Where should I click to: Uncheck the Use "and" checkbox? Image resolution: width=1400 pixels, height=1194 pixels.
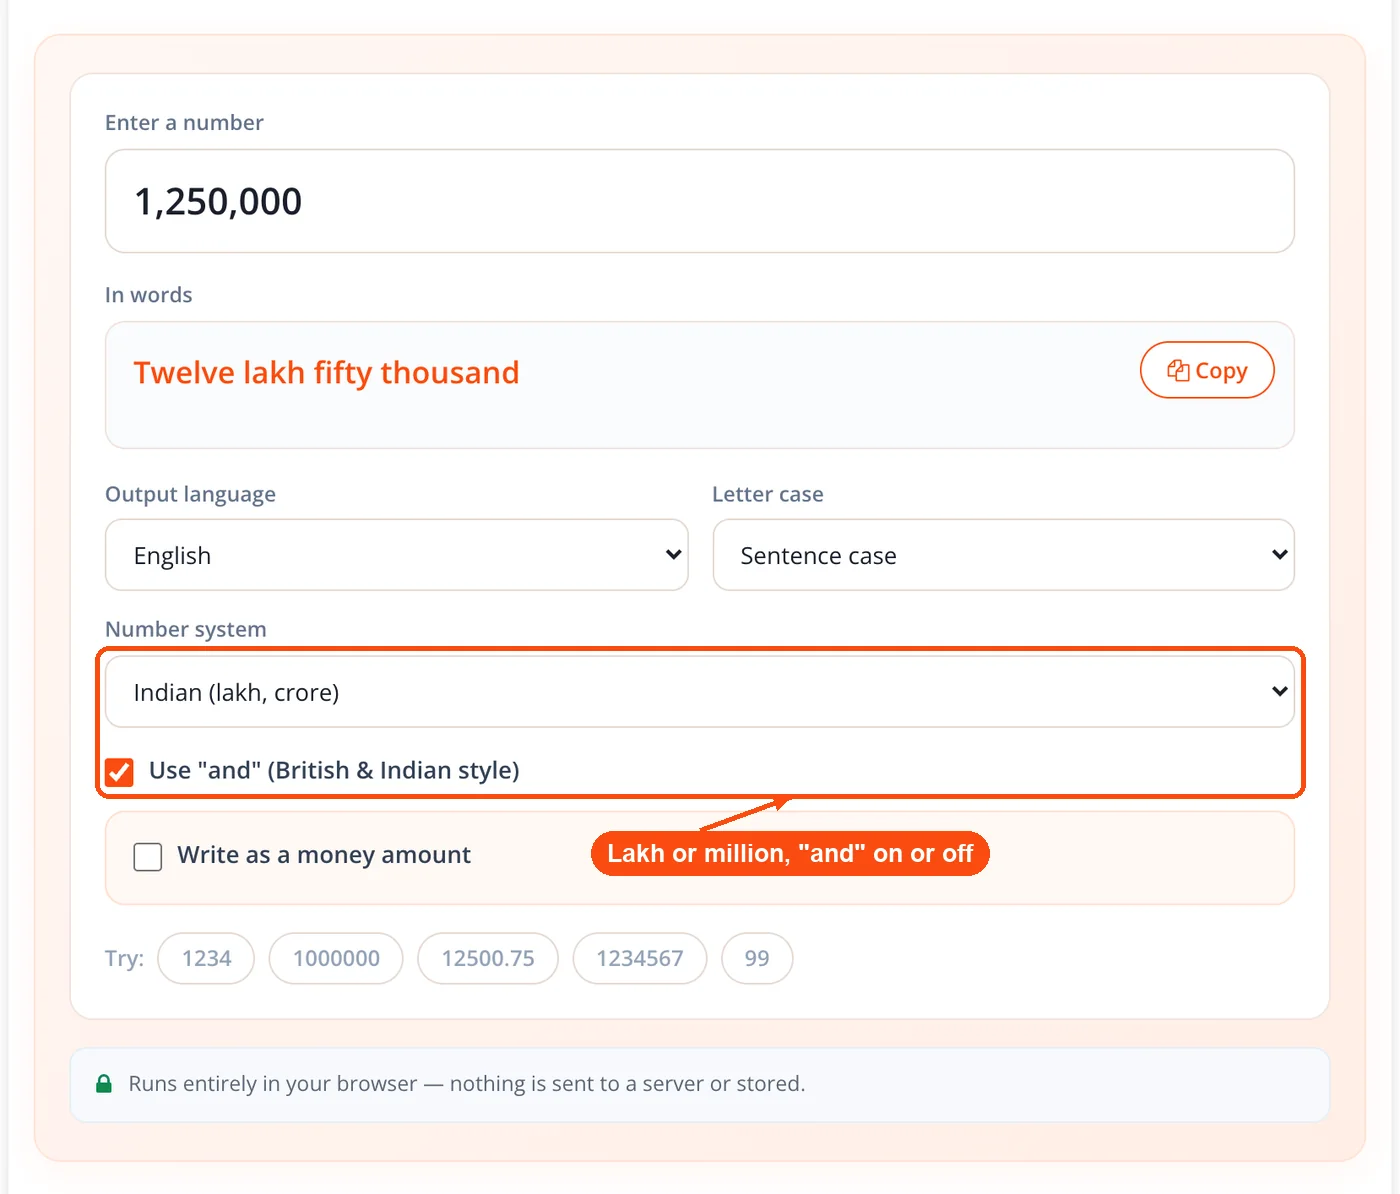click(120, 771)
